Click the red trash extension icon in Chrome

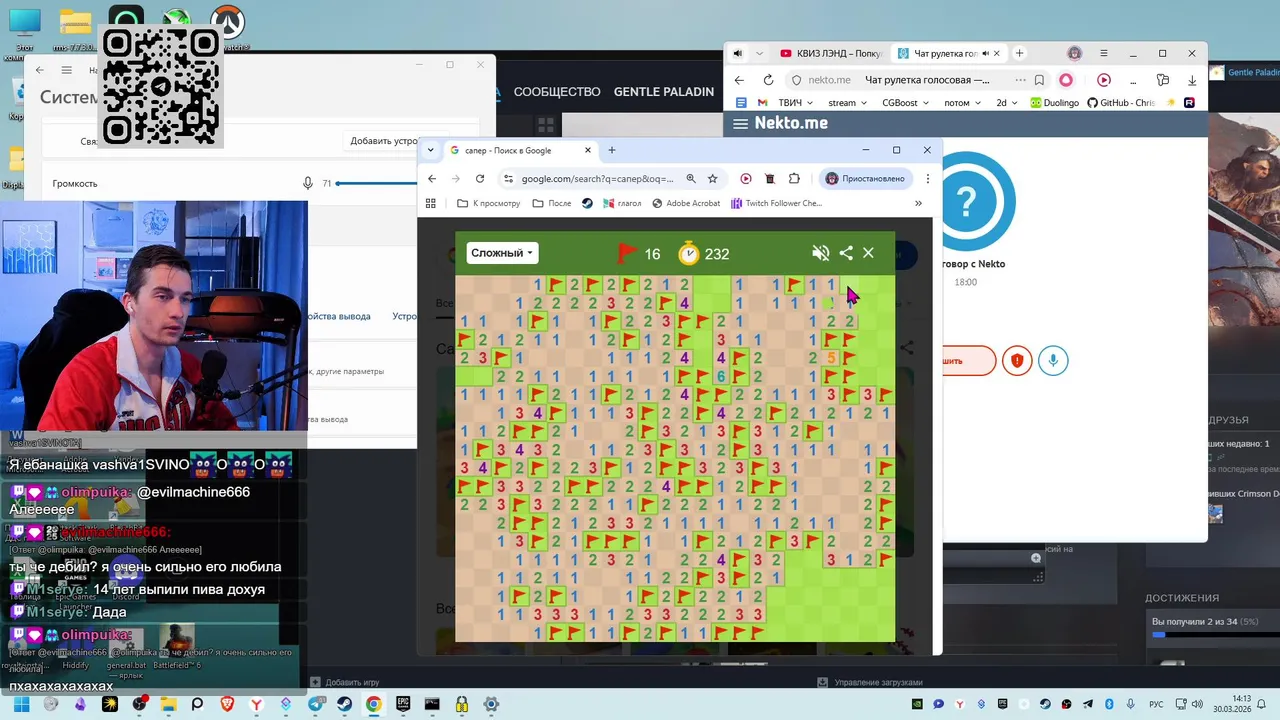click(770, 179)
